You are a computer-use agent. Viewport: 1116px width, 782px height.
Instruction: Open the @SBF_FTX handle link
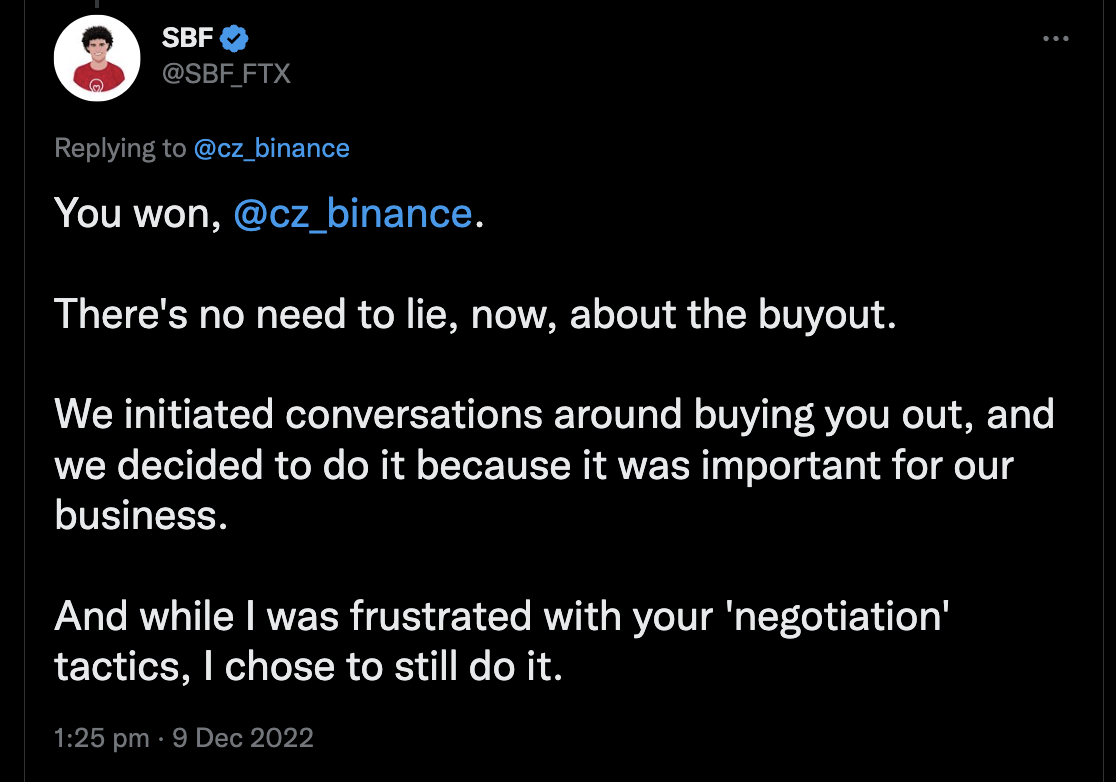(x=225, y=72)
